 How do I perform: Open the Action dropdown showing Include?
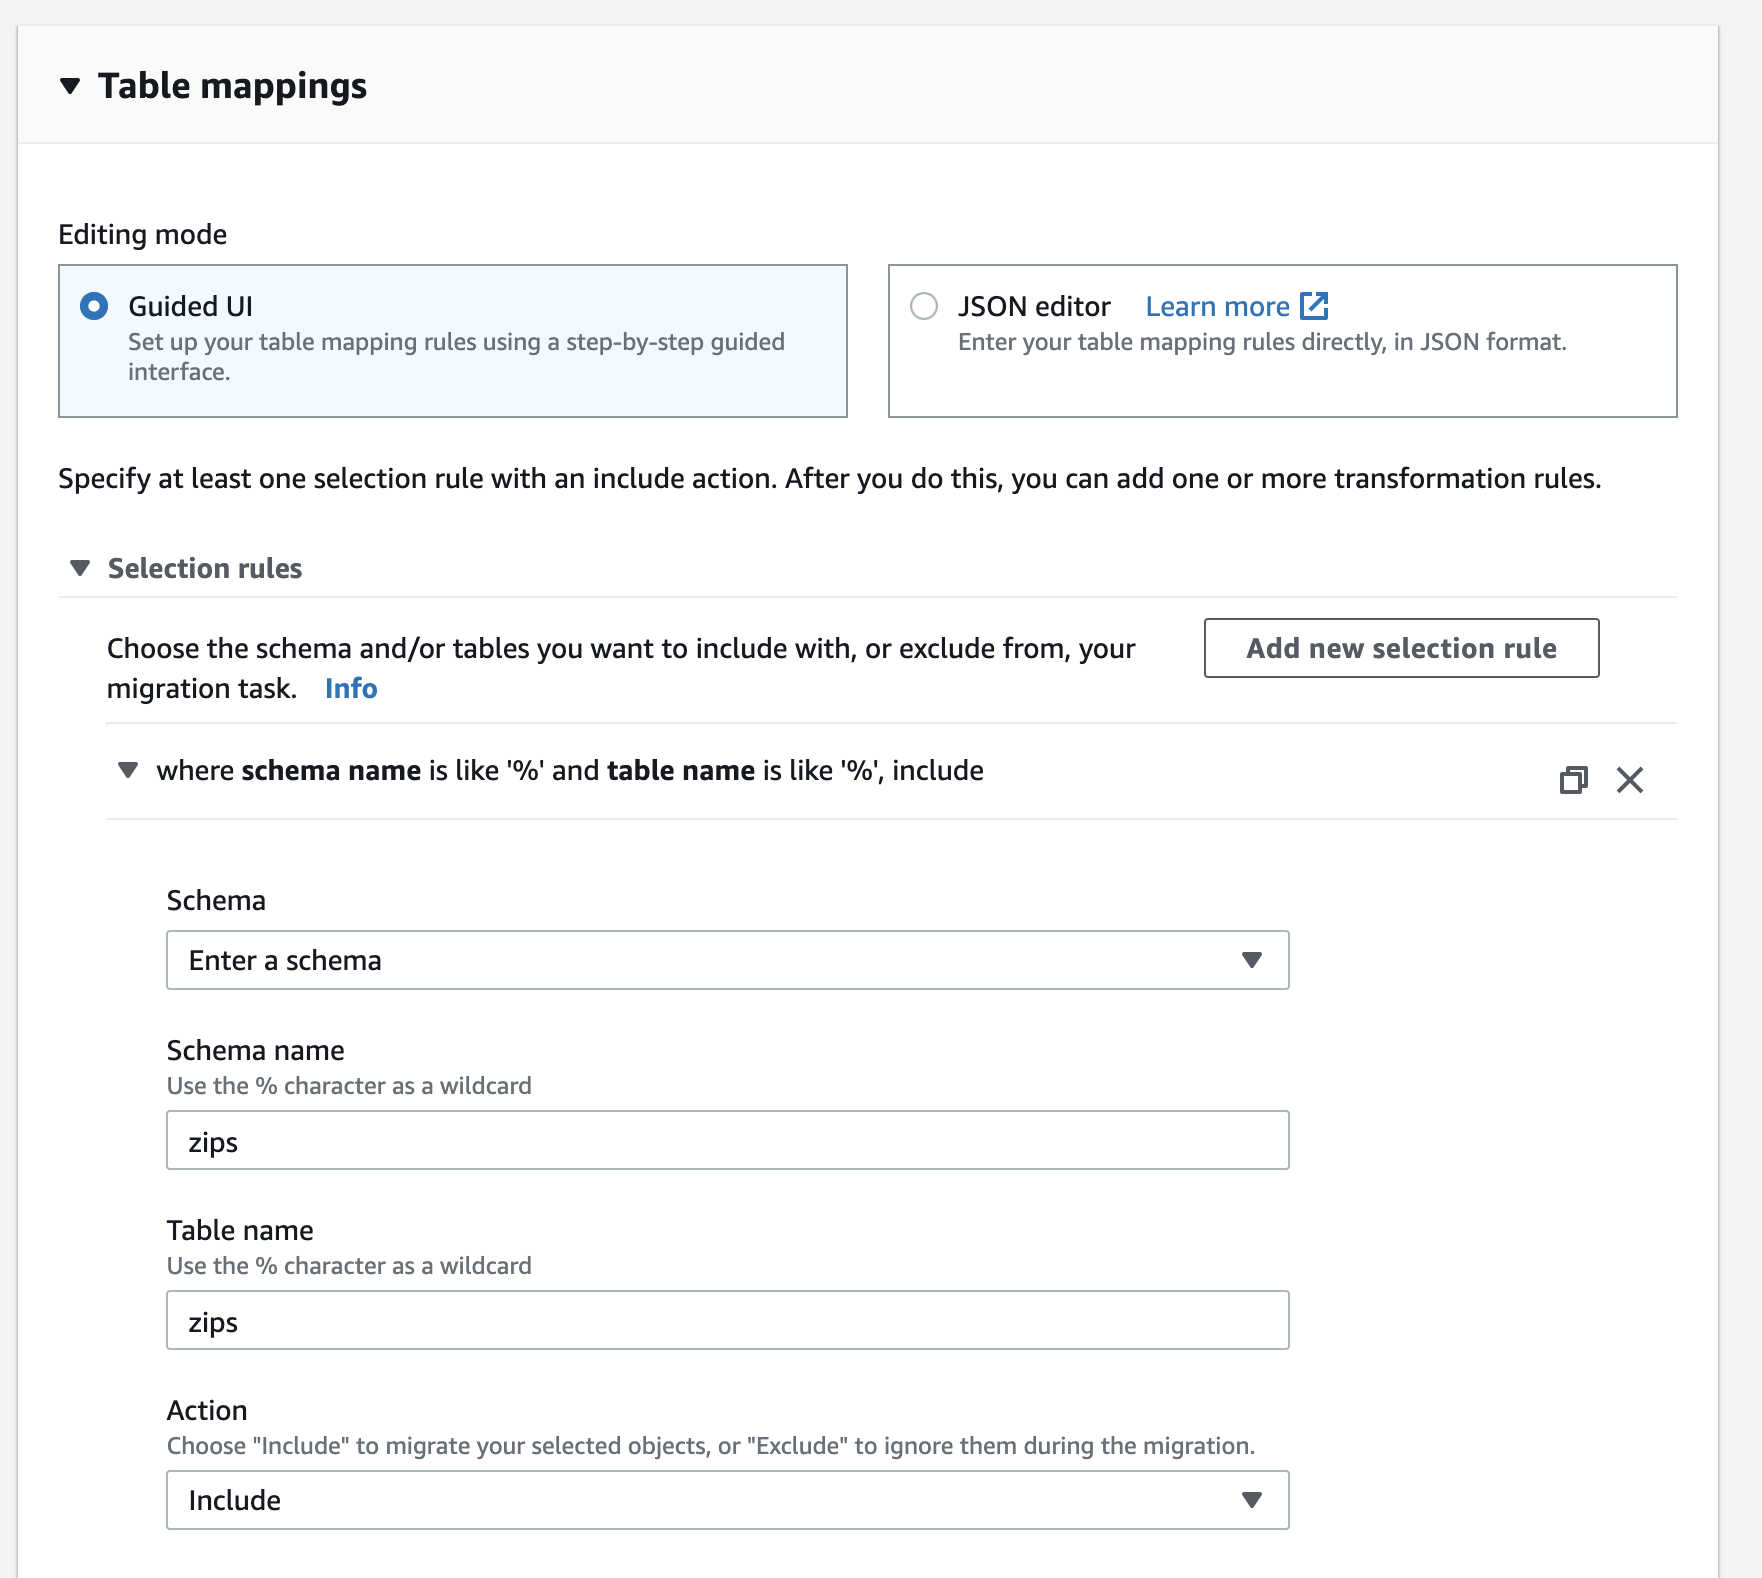point(727,1500)
